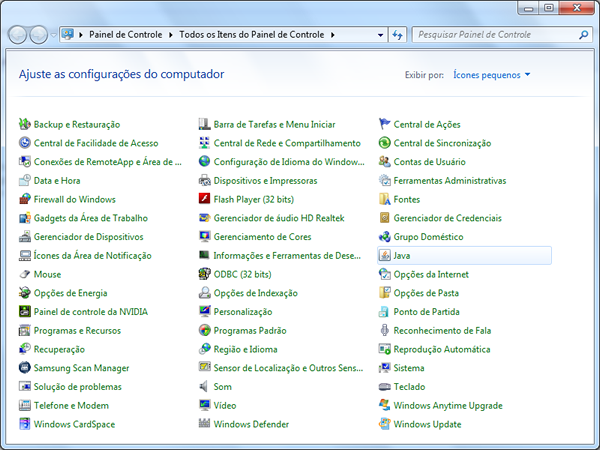This screenshot has height=450, width=600.
Task: Open Recuperação link
Action: [x=59, y=349]
